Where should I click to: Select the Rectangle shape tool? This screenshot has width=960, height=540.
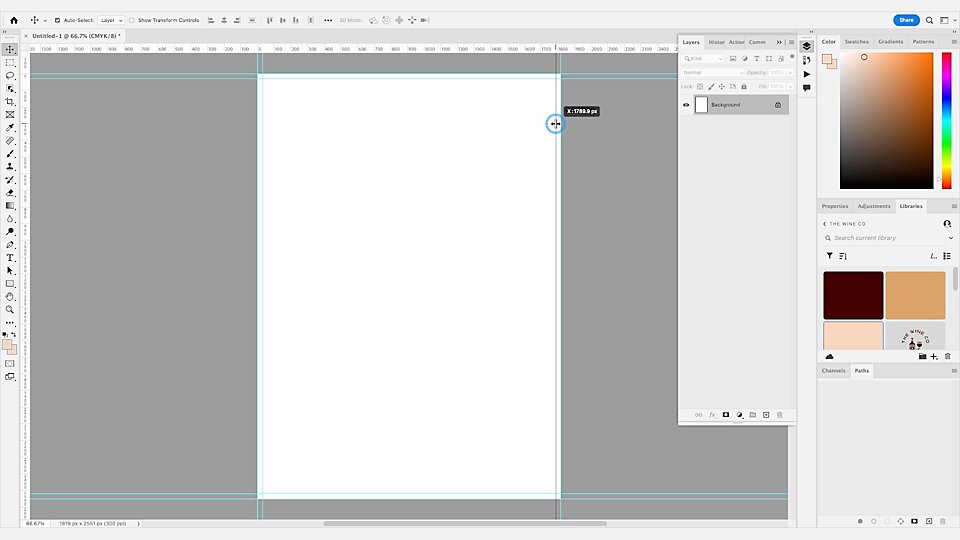pos(10,283)
